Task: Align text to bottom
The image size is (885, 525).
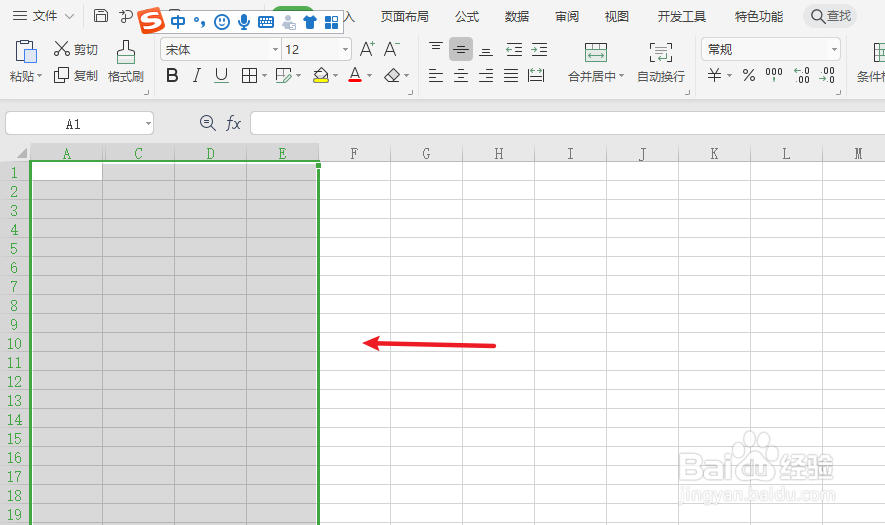Action: click(x=486, y=51)
